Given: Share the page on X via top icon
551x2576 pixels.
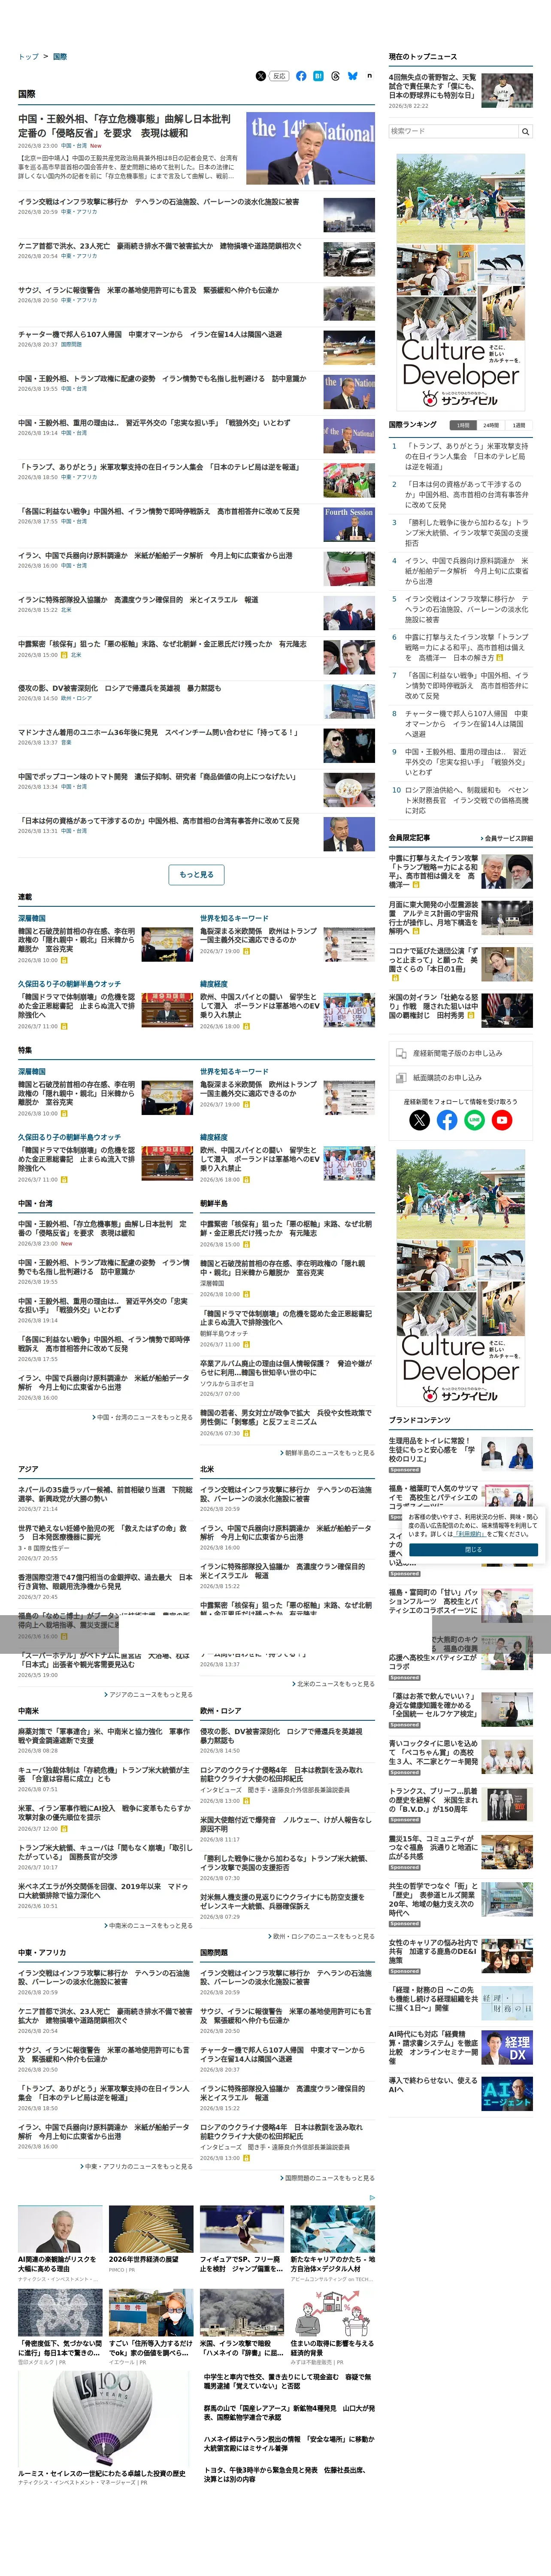Looking at the screenshot, I should click(x=261, y=76).
